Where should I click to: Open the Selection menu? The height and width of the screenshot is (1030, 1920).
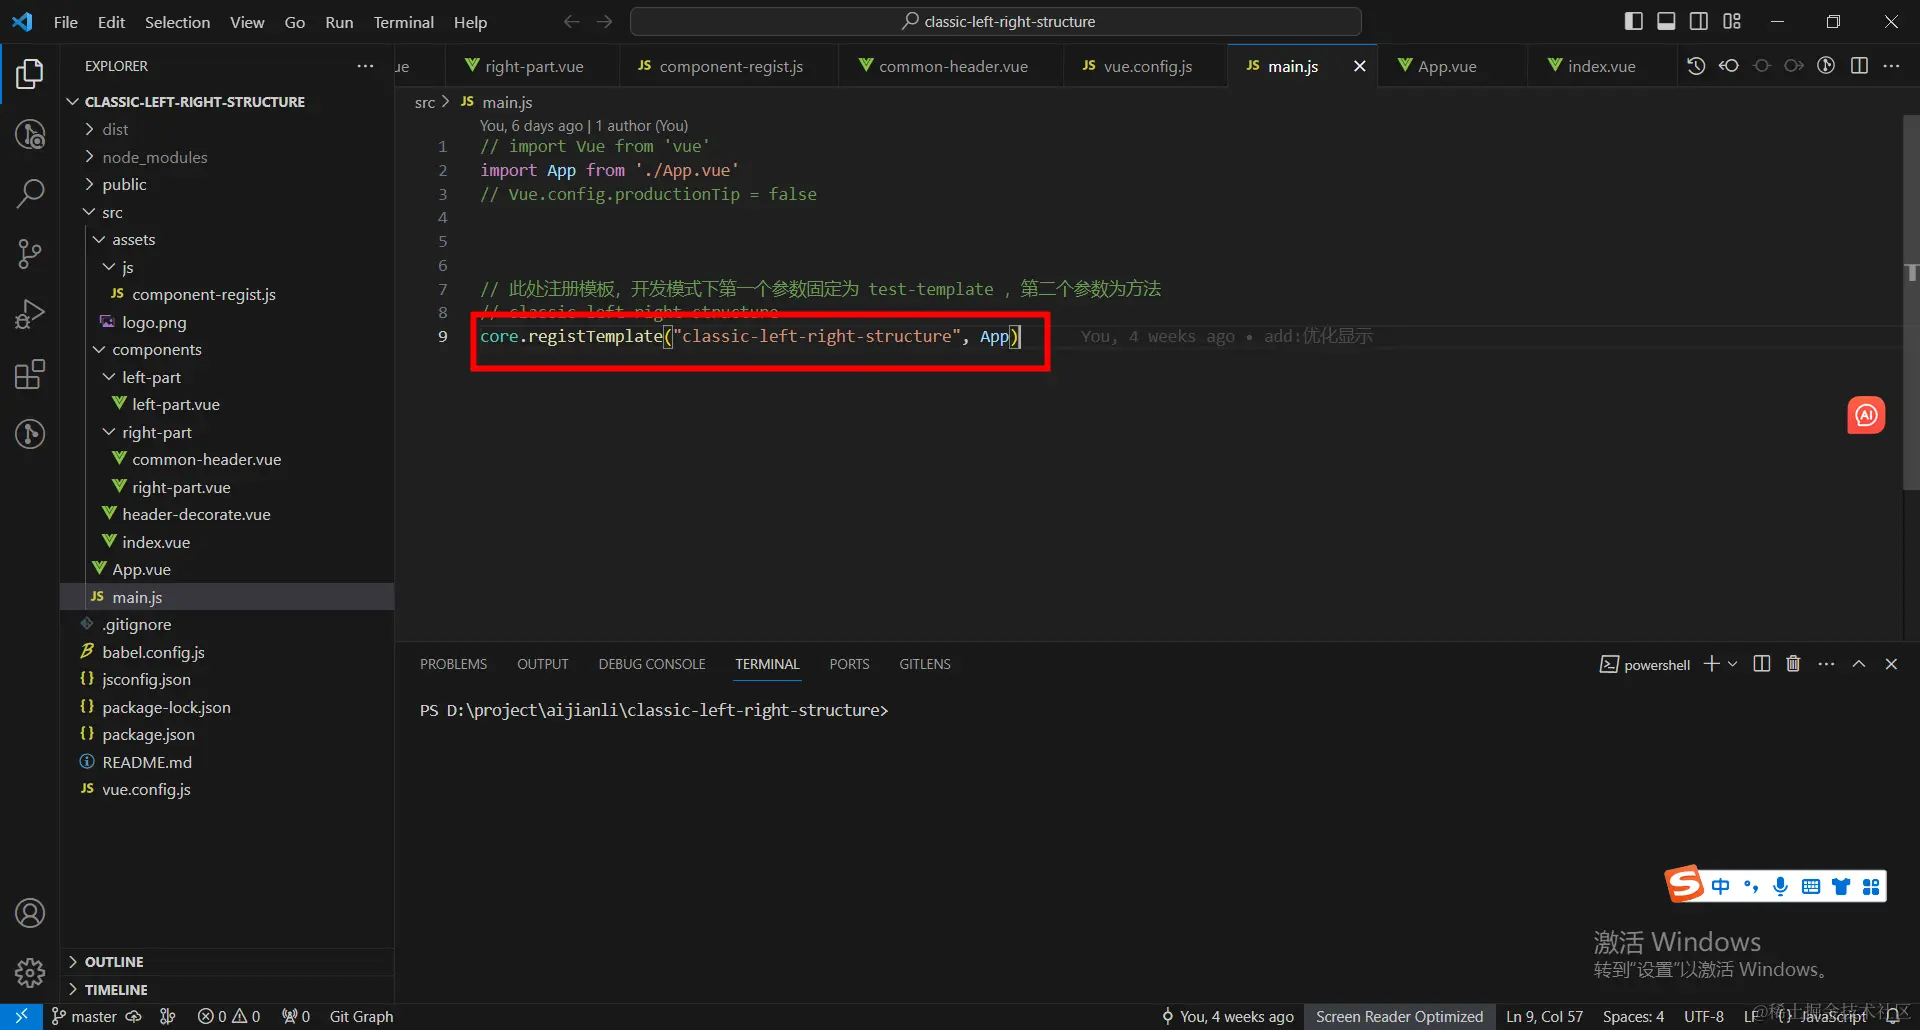pyautogui.click(x=177, y=22)
